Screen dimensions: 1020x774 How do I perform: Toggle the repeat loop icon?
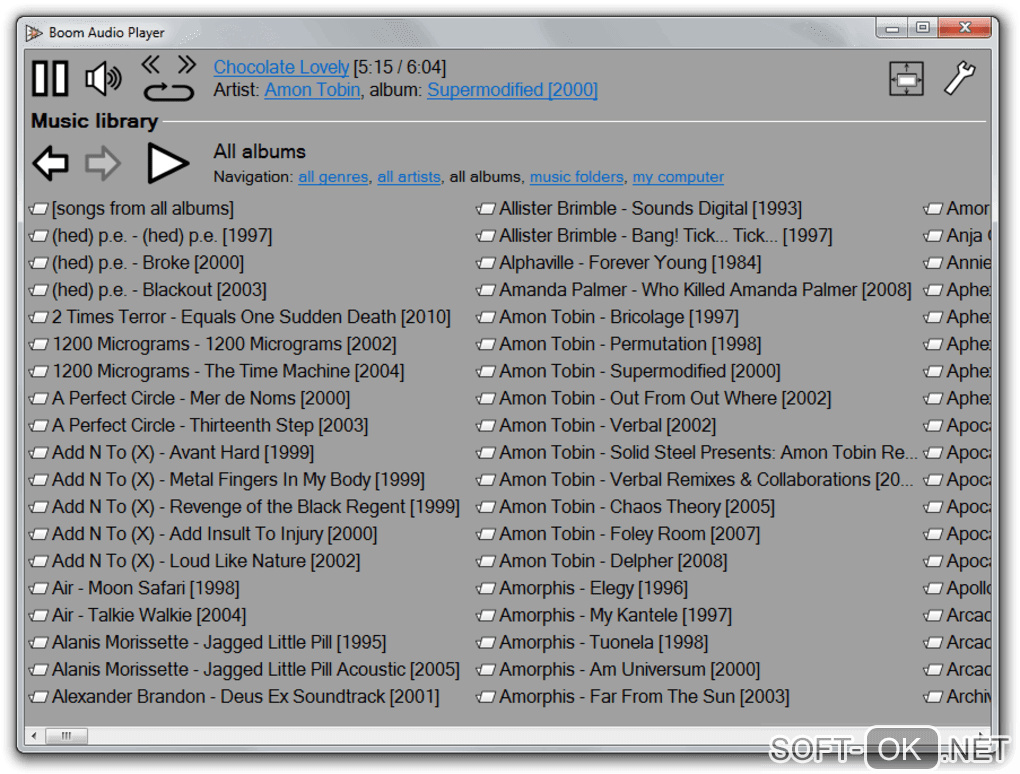pos(168,92)
